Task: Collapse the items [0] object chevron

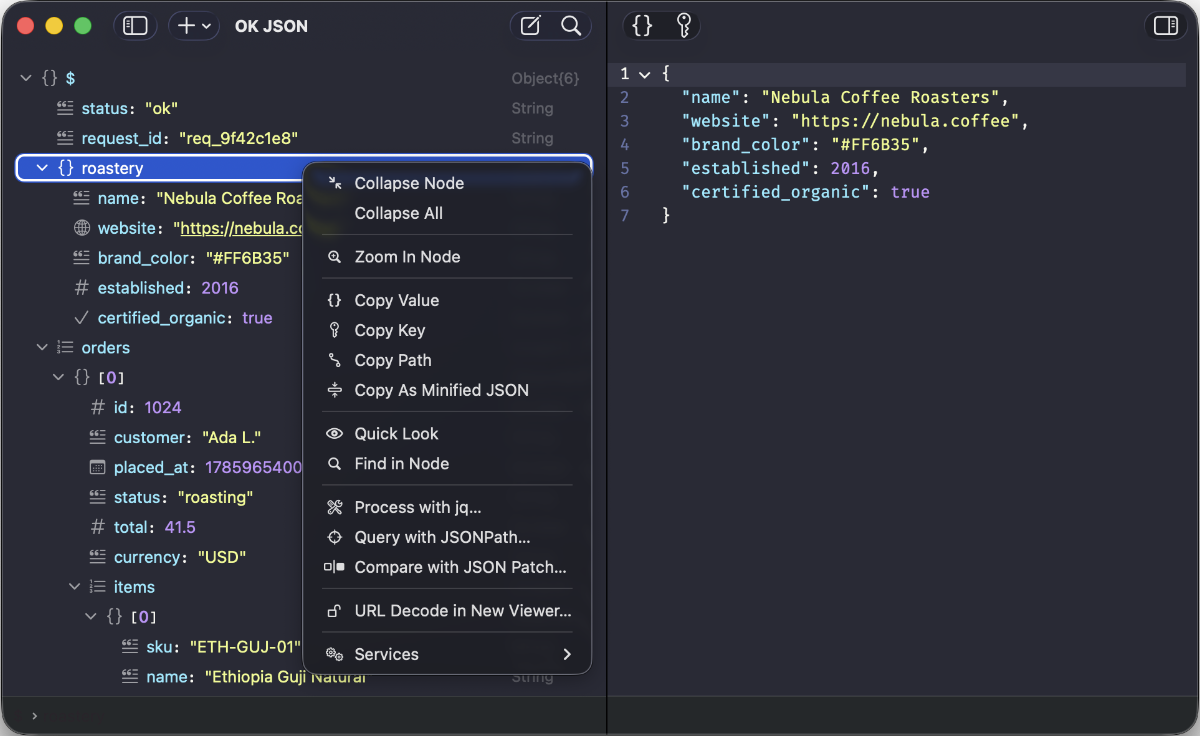Action: (90, 617)
